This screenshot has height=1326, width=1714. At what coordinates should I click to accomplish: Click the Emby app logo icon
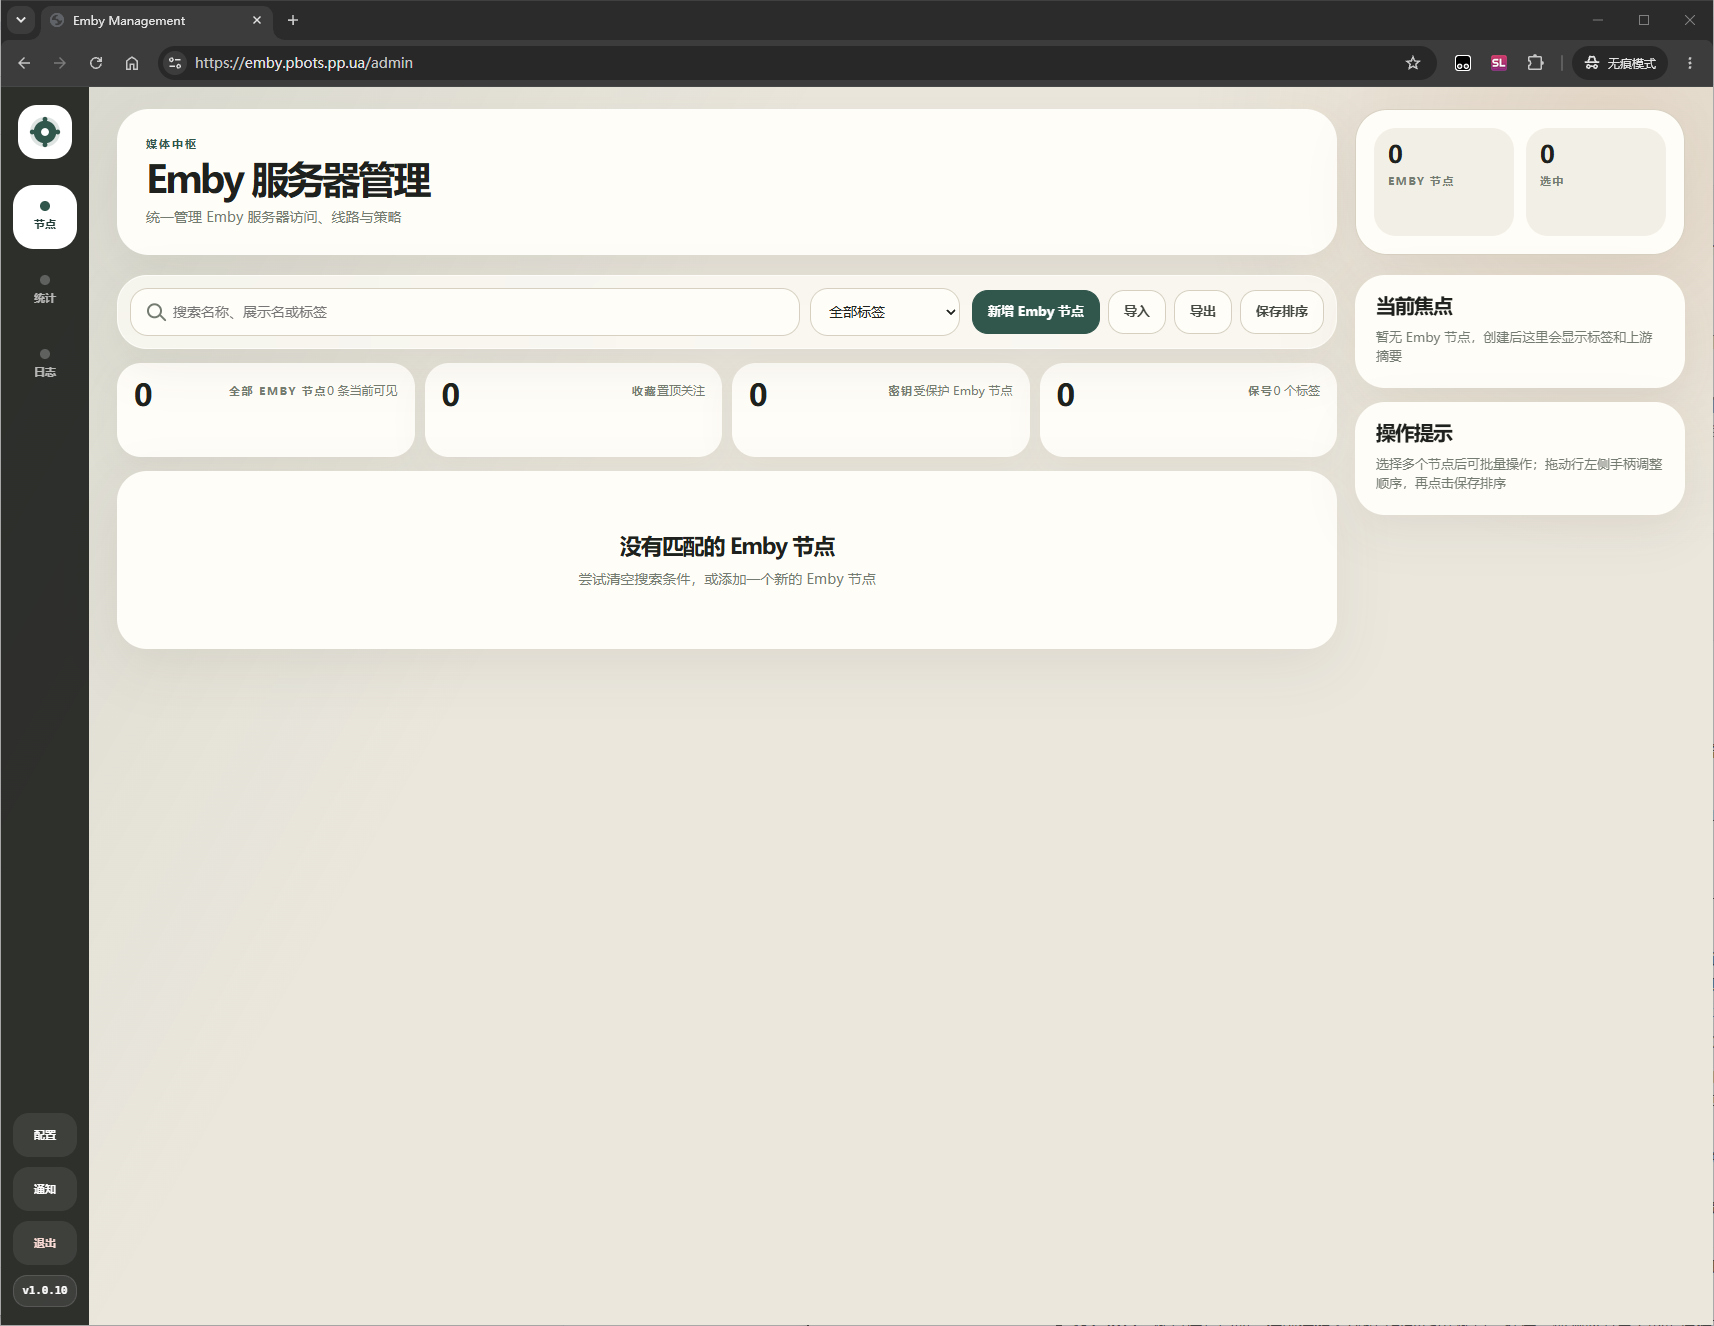coord(45,132)
